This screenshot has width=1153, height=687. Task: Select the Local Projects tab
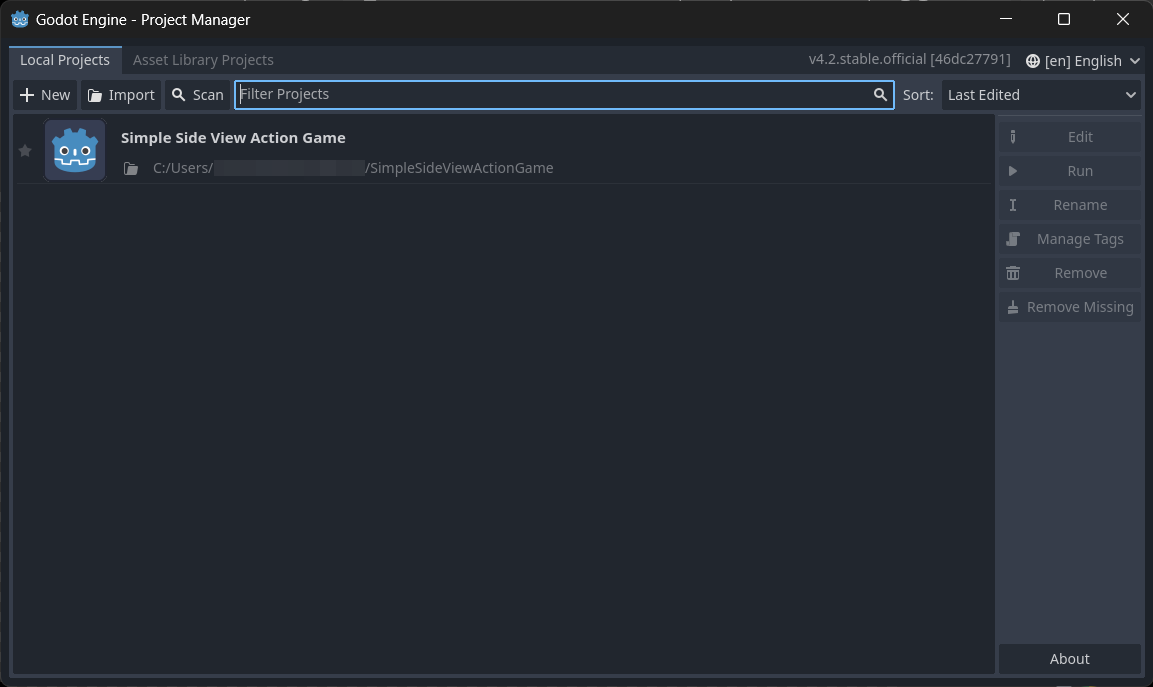tap(65, 60)
